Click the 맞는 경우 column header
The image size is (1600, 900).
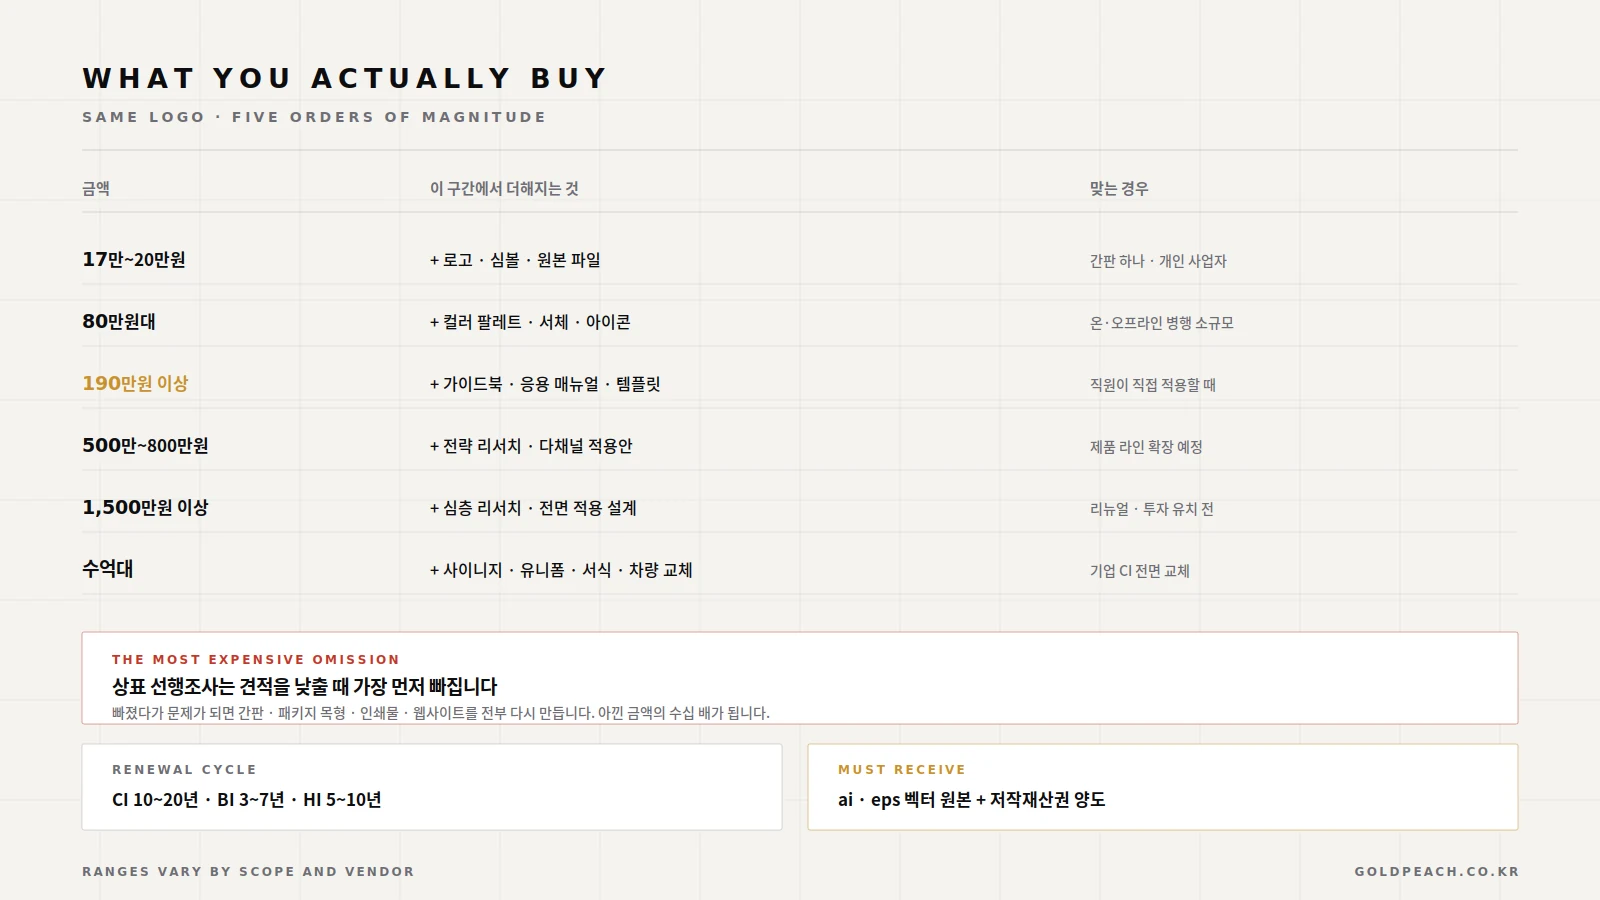coord(1119,188)
